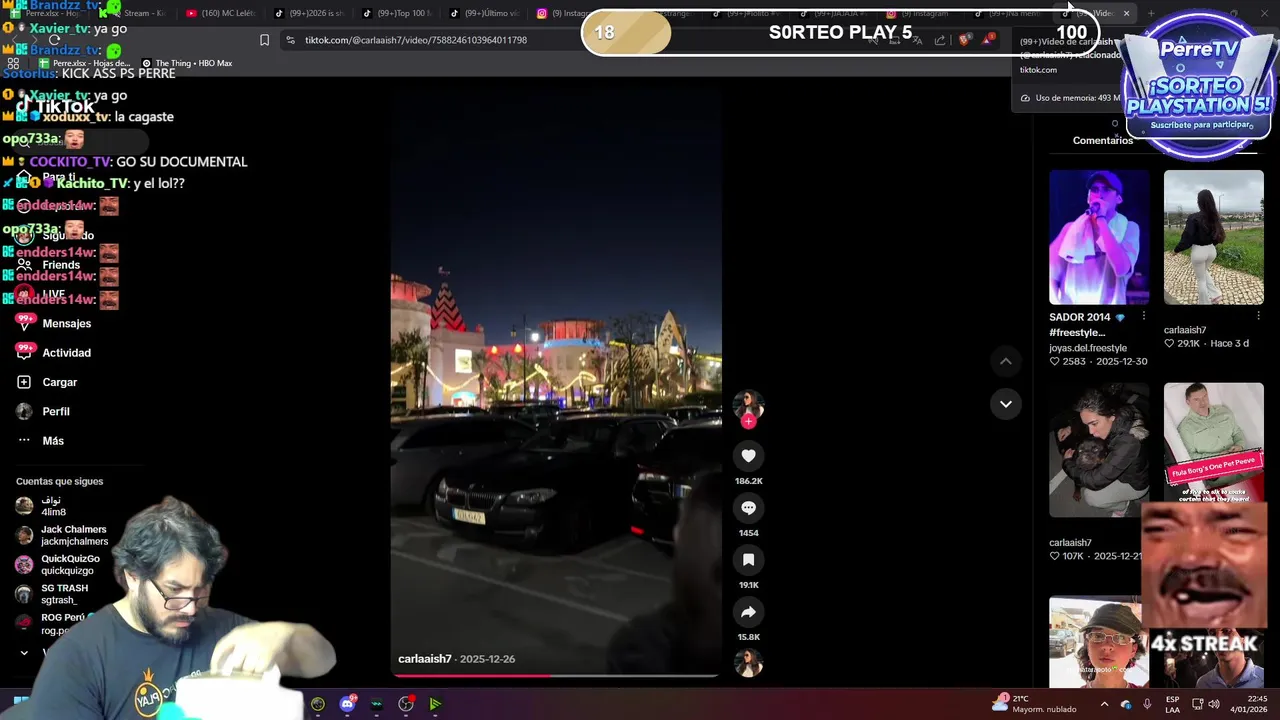This screenshot has width=1280, height=720.
Task: Click the tiktok.com address bar URL
Action: click(x=416, y=40)
